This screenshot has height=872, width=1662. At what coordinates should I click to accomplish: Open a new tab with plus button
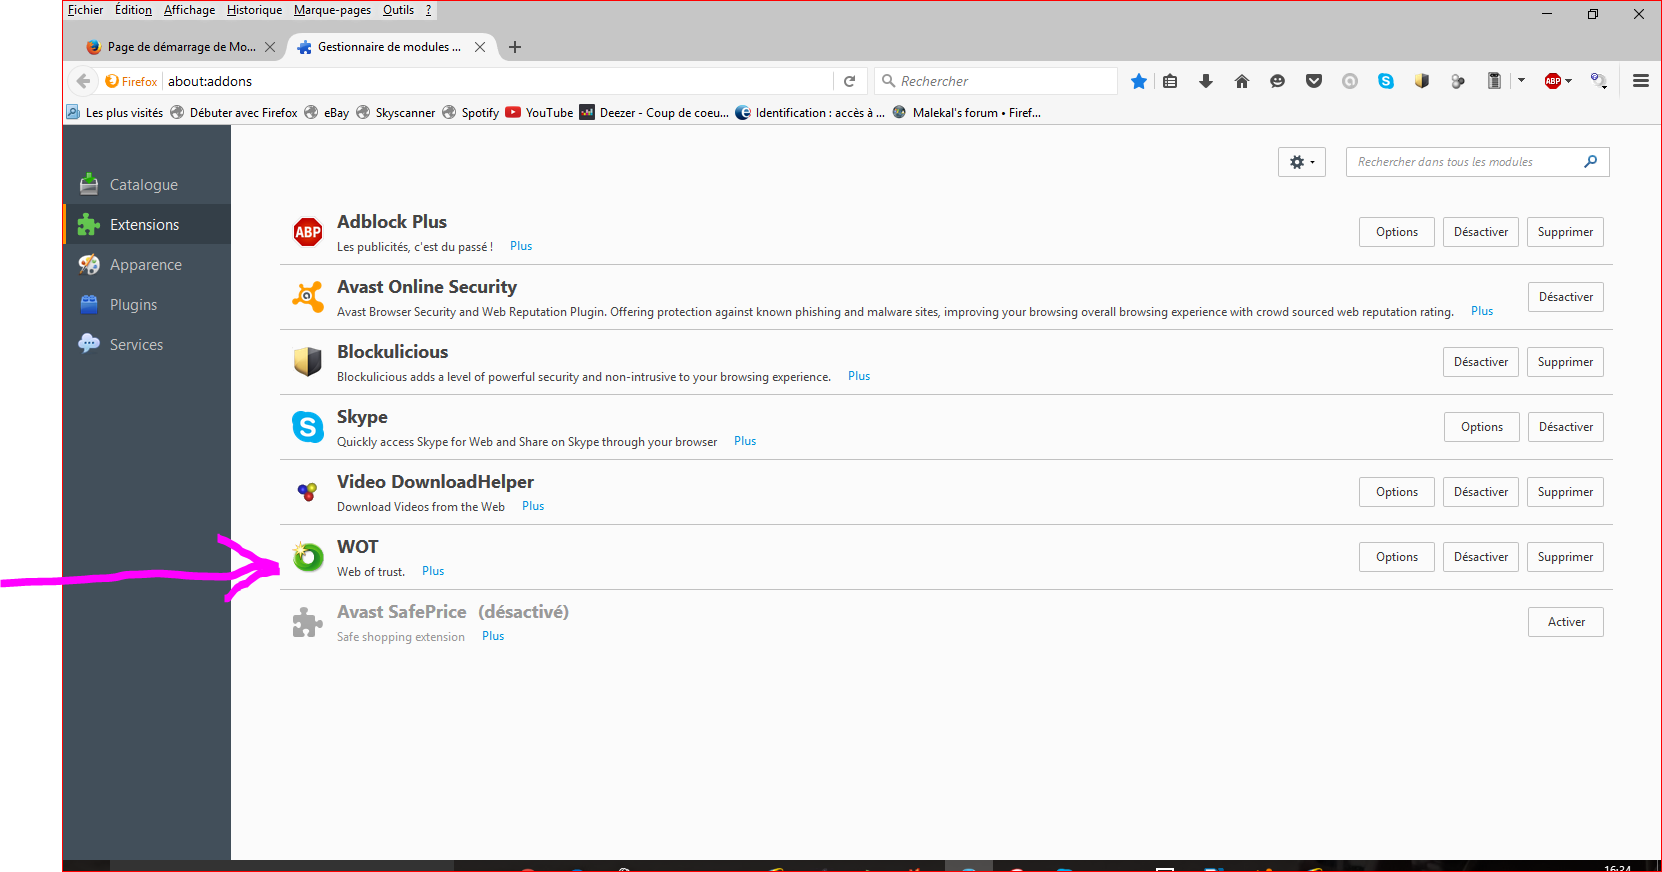pyautogui.click(x=515, y=47)
